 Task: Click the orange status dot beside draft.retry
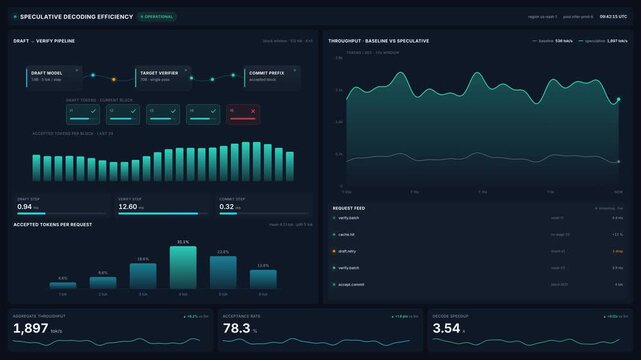334,251
